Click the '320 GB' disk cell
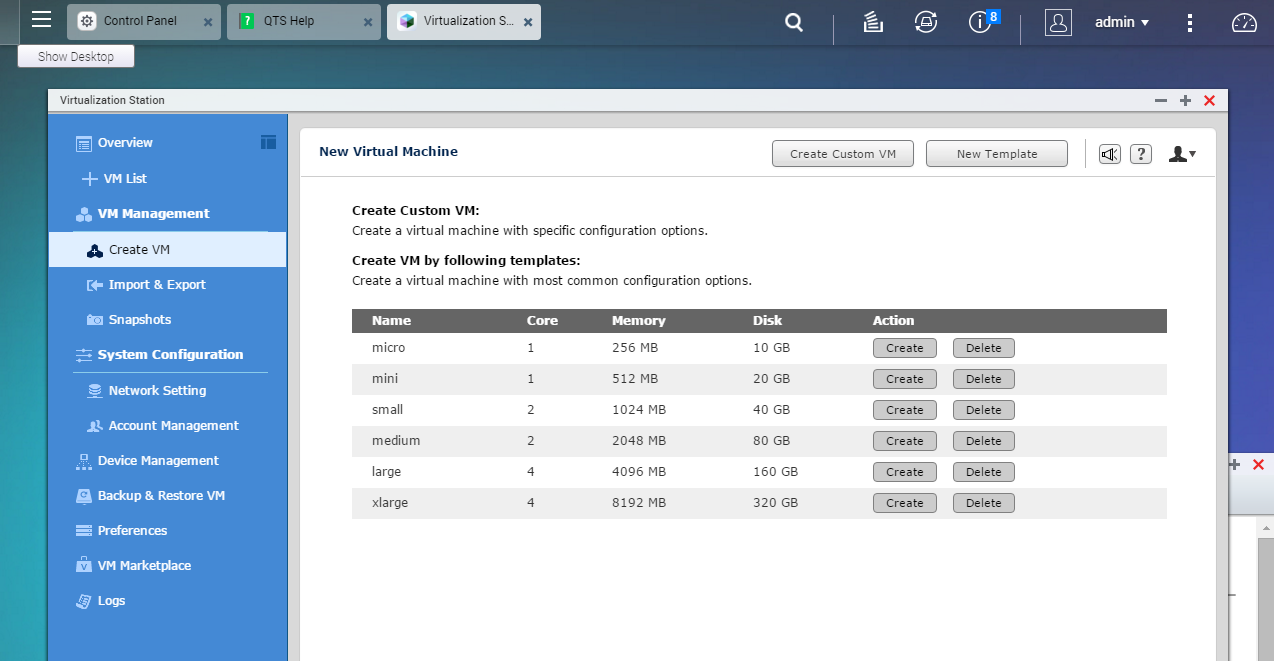The width and height of the screenshot is (1274, 661). (x=775, y=503)
